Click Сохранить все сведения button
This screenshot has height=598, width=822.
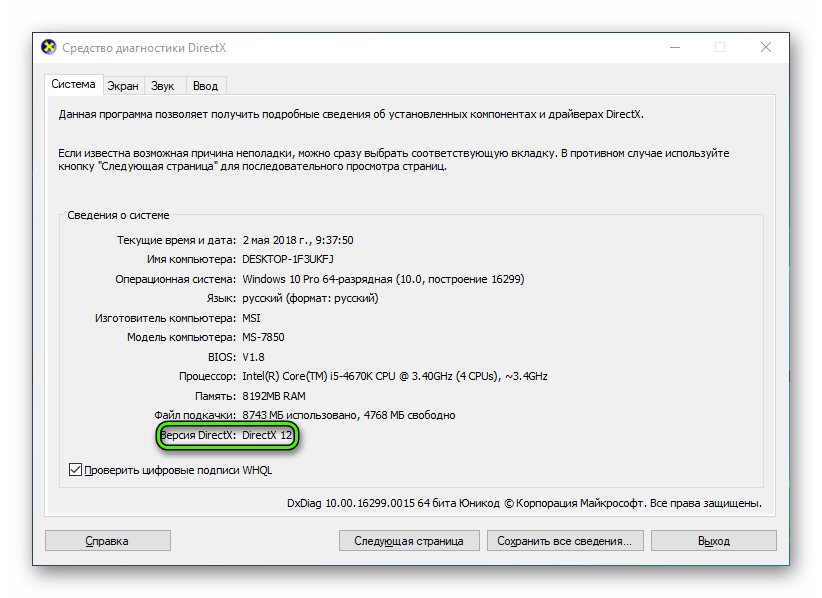[x=564, y=541]
